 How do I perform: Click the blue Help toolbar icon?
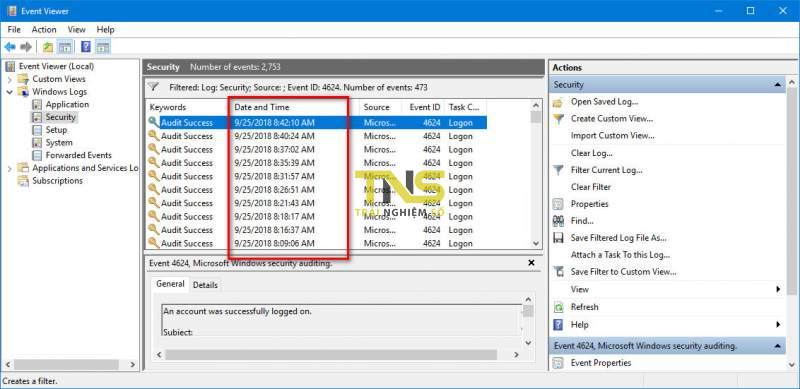pyautogui.click(x=86, y=47)
